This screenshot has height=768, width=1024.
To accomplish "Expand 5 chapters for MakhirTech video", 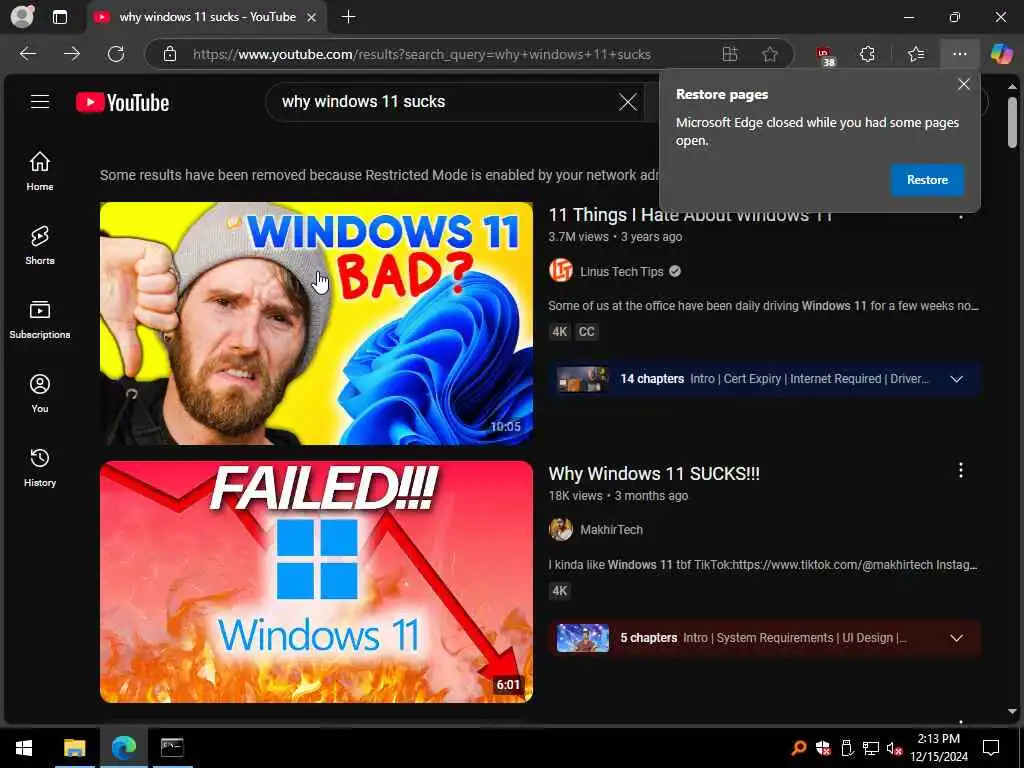I will pyautogui.click(x=956, y=638).
